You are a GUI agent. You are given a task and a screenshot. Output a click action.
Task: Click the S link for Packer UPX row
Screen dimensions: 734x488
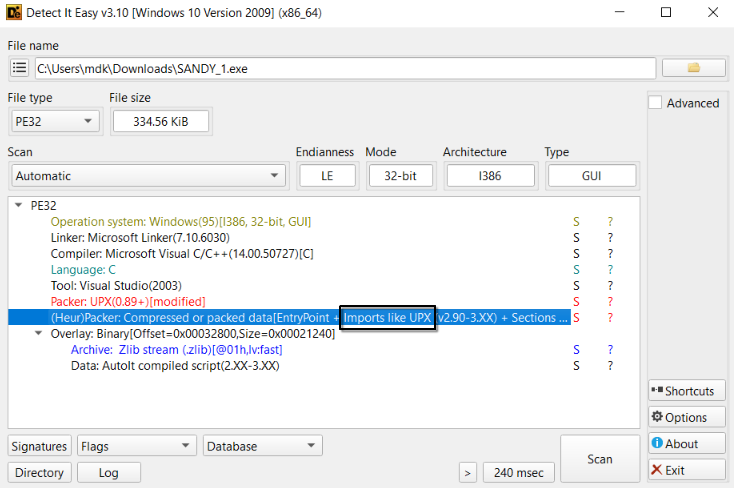pyautogui.click(x=576, y=301)
